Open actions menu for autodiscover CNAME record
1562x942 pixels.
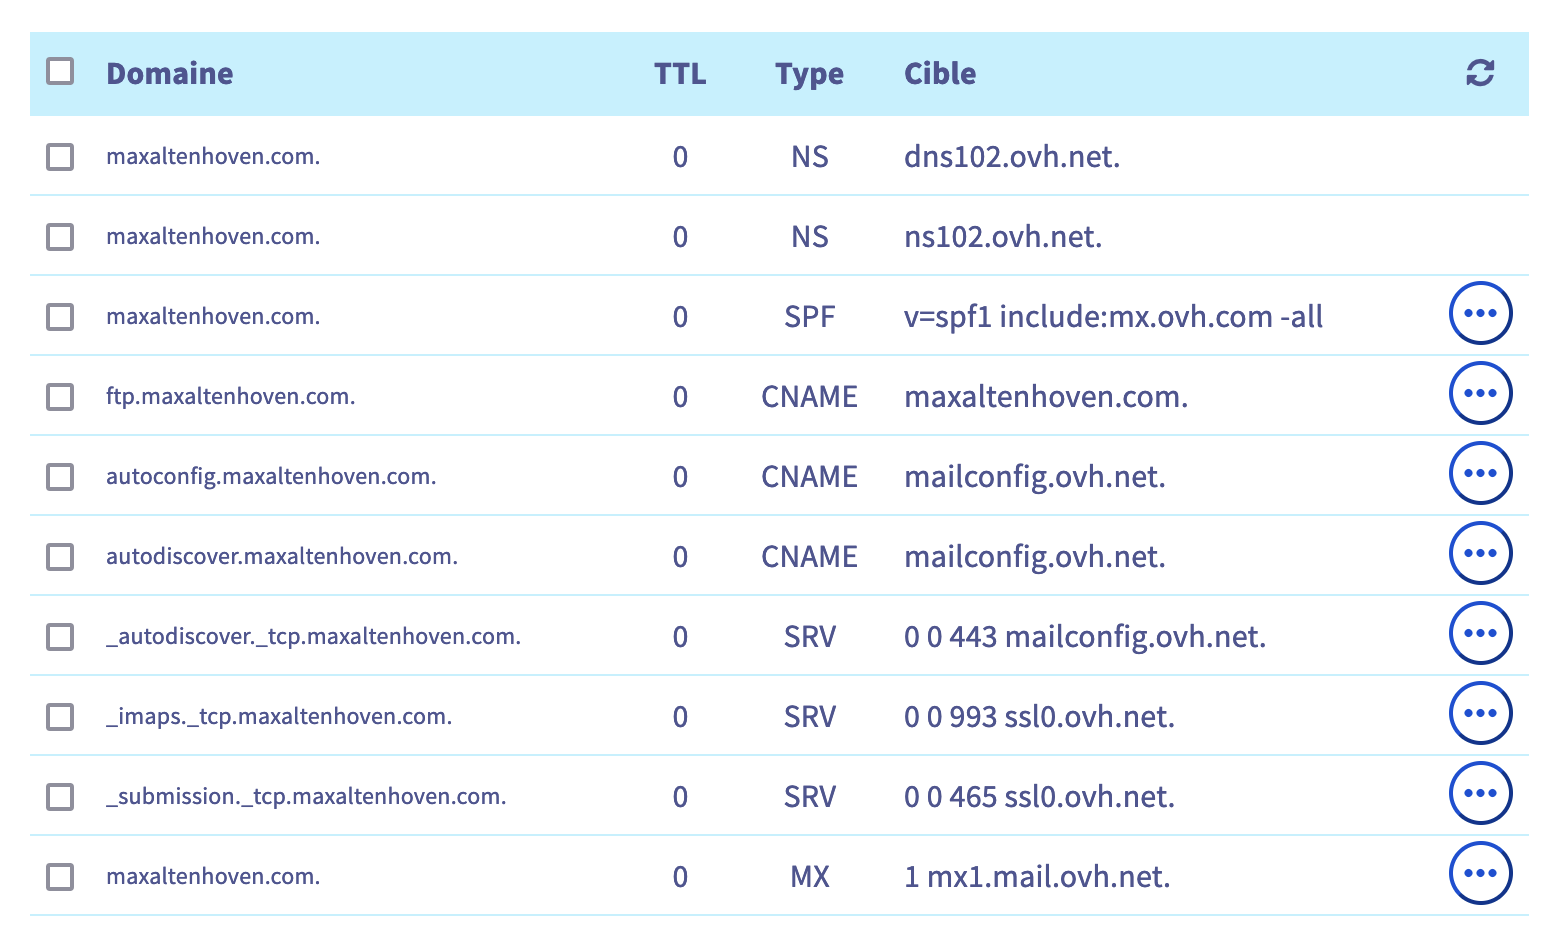coord(1480,553)
